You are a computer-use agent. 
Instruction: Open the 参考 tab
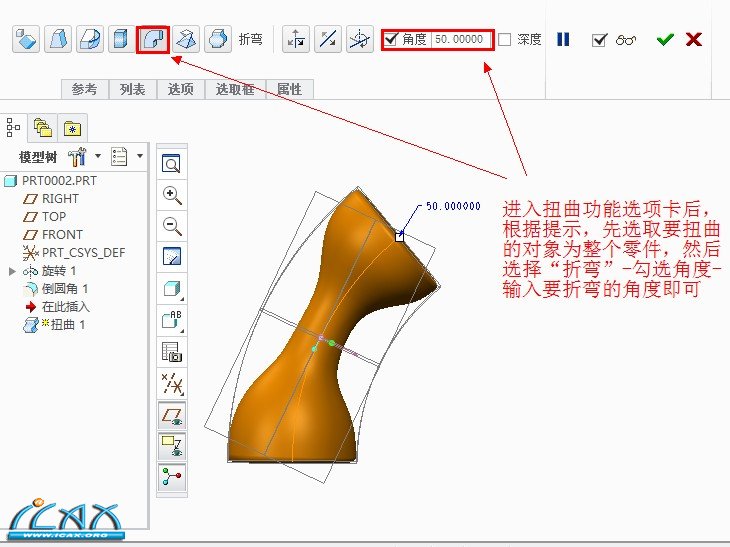85,89
